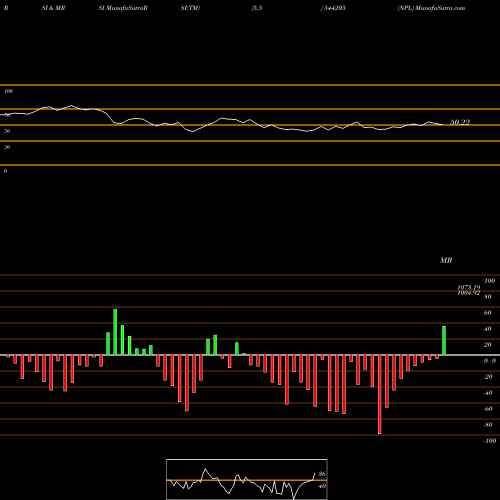Click the SI & MR header label

click(x=53, y=8)
